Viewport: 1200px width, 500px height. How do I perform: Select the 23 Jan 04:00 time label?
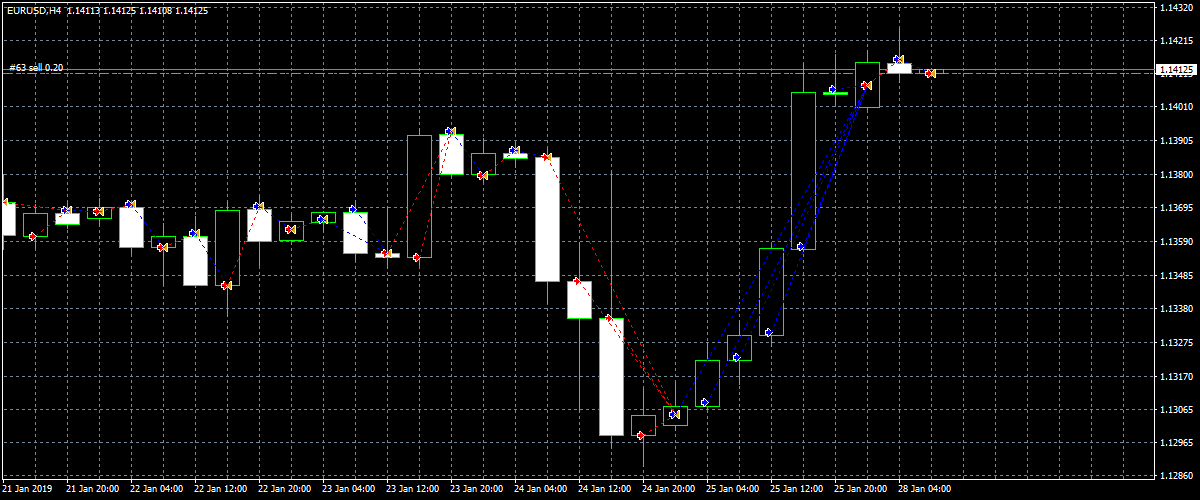[x=348, y=490]
